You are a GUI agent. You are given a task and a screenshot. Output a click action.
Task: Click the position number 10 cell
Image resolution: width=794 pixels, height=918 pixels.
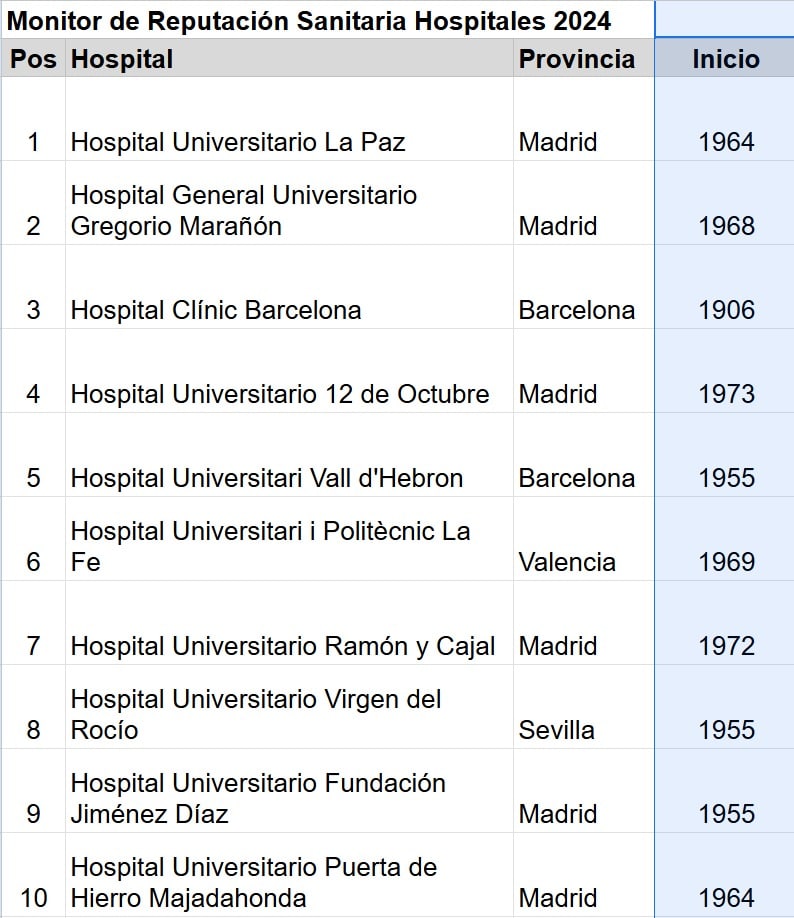(33, 898)
